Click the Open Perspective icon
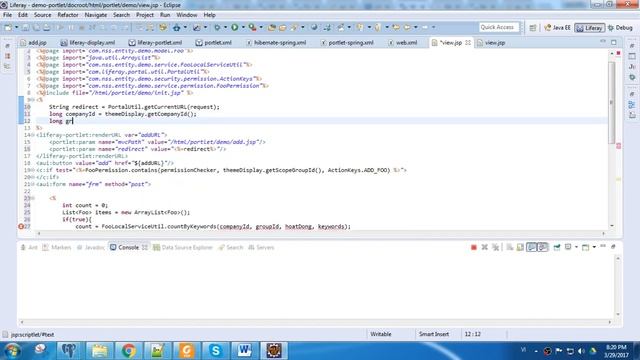Image resolution: width=640 pixels, height=360 pixels. coord(533,28)
